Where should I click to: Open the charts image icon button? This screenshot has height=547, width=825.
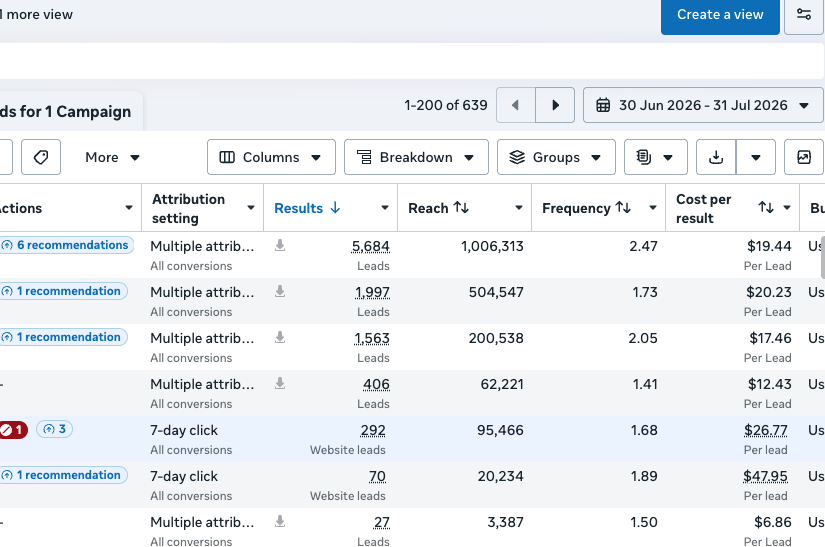coord(804,157)
